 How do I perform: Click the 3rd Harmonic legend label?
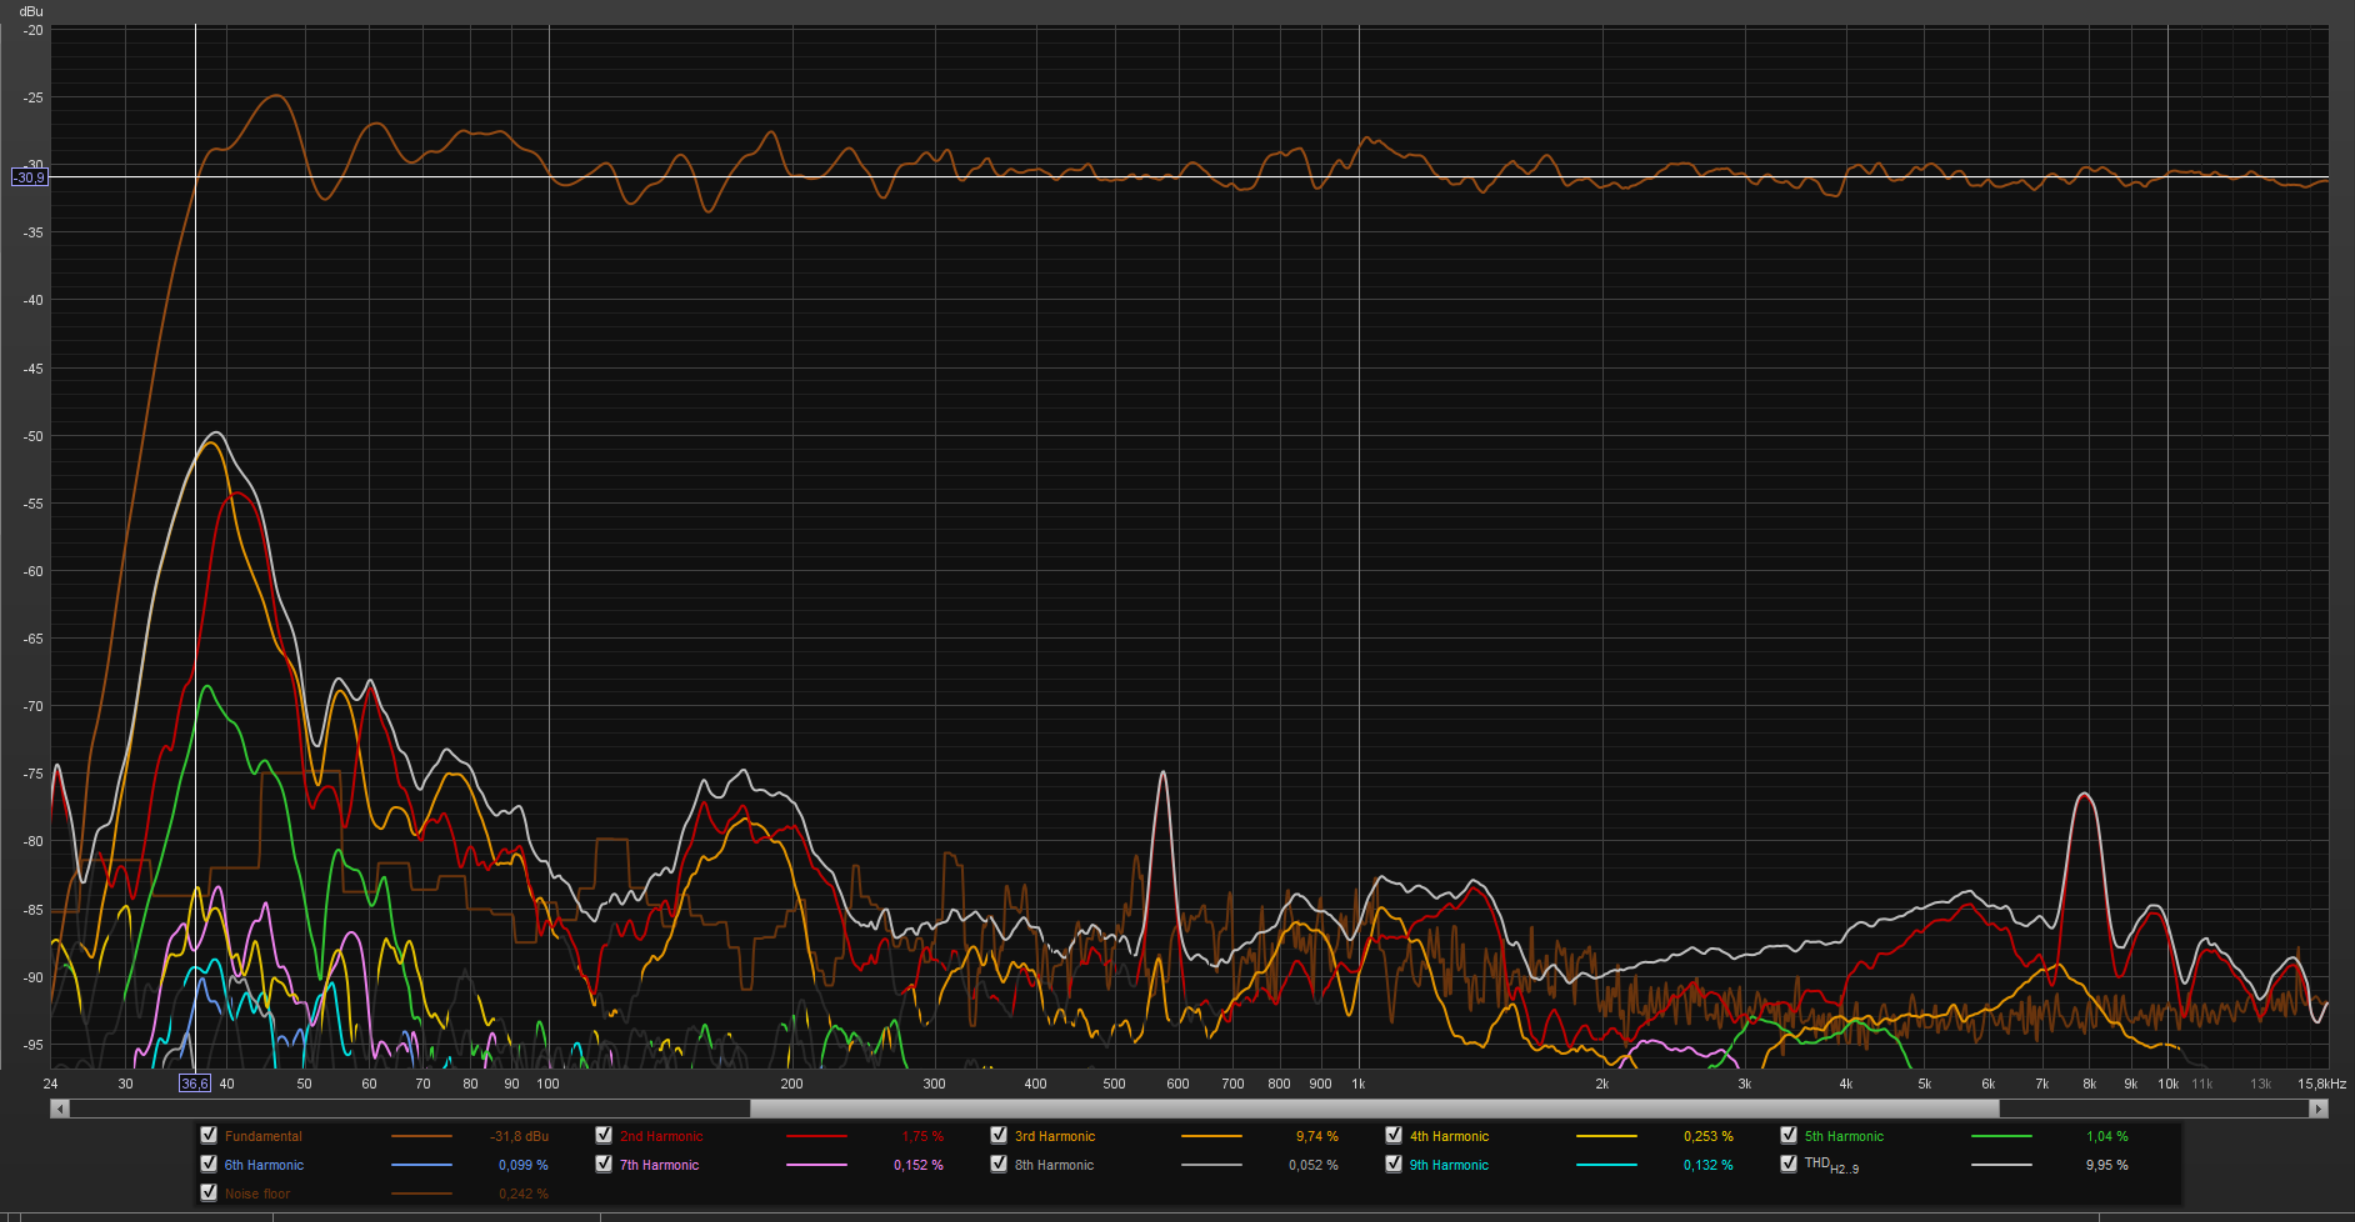point(1055,1137)
